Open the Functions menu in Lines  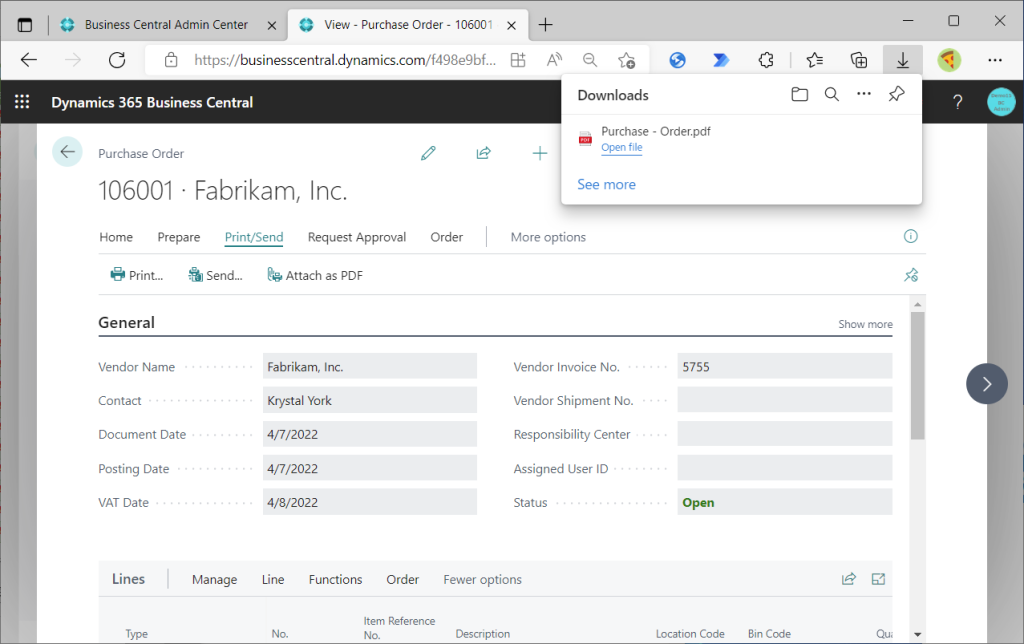point(336,579)
